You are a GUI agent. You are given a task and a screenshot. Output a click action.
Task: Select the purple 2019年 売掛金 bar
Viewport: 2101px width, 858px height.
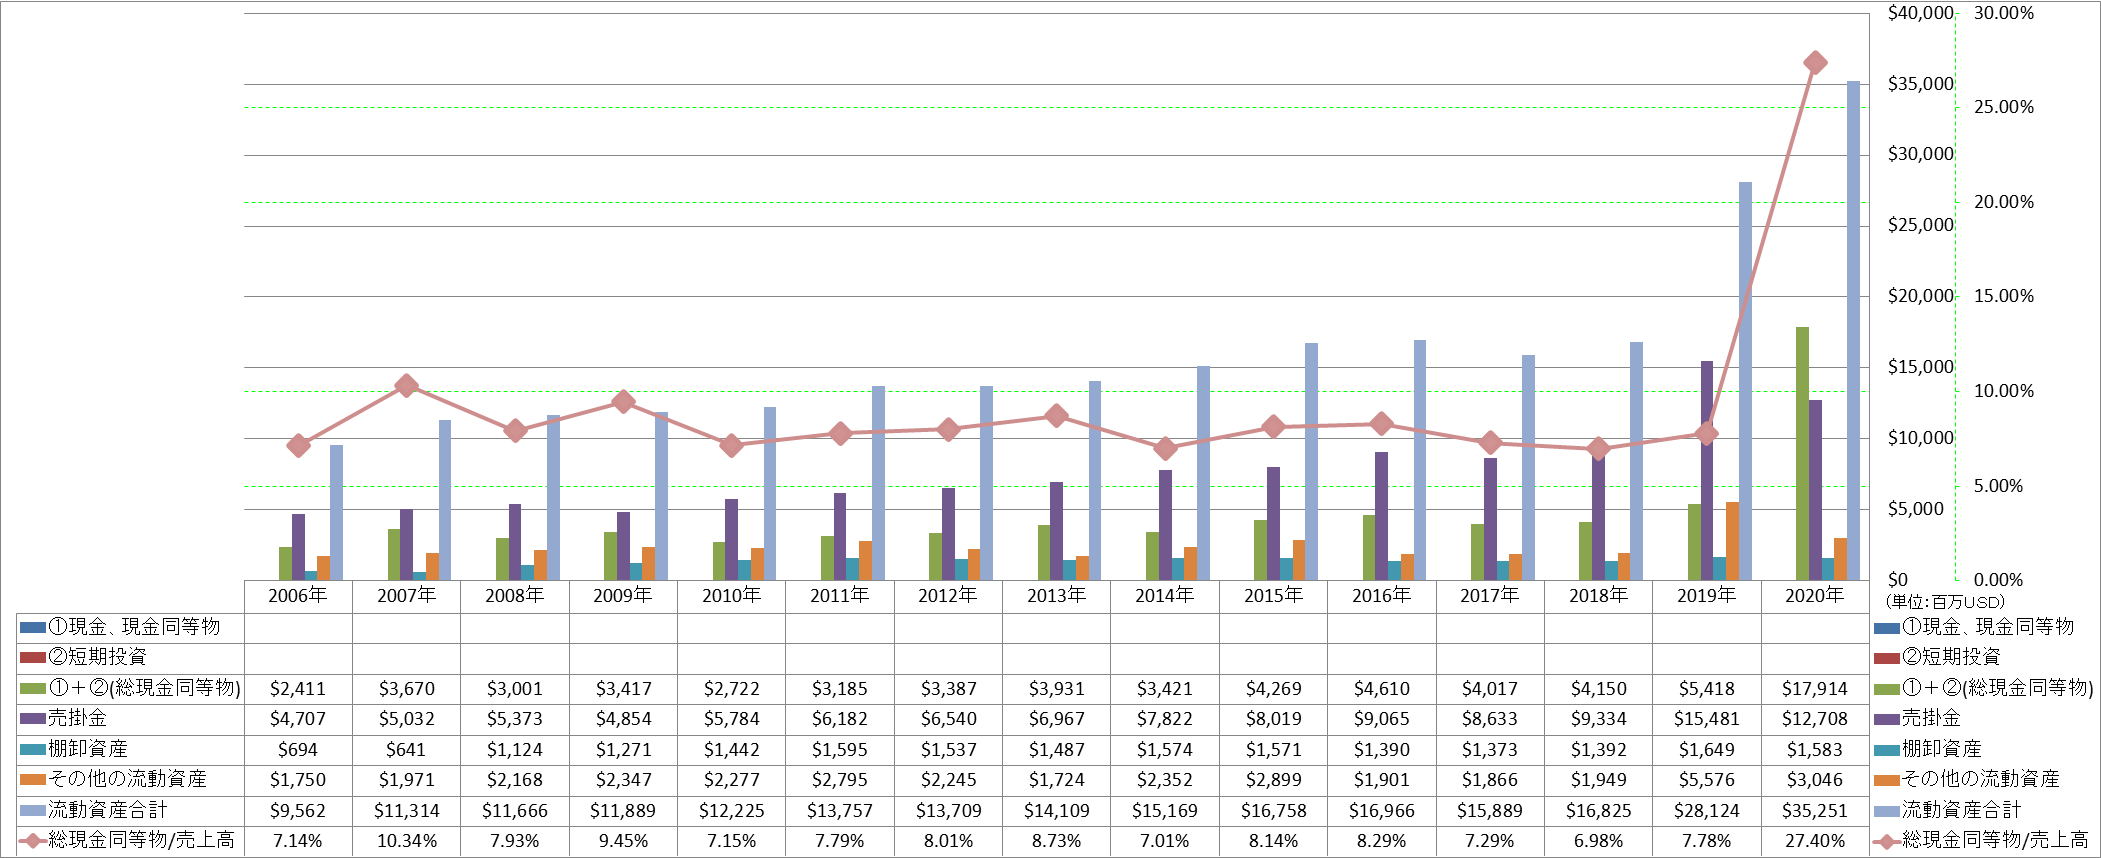point(1707,470)
